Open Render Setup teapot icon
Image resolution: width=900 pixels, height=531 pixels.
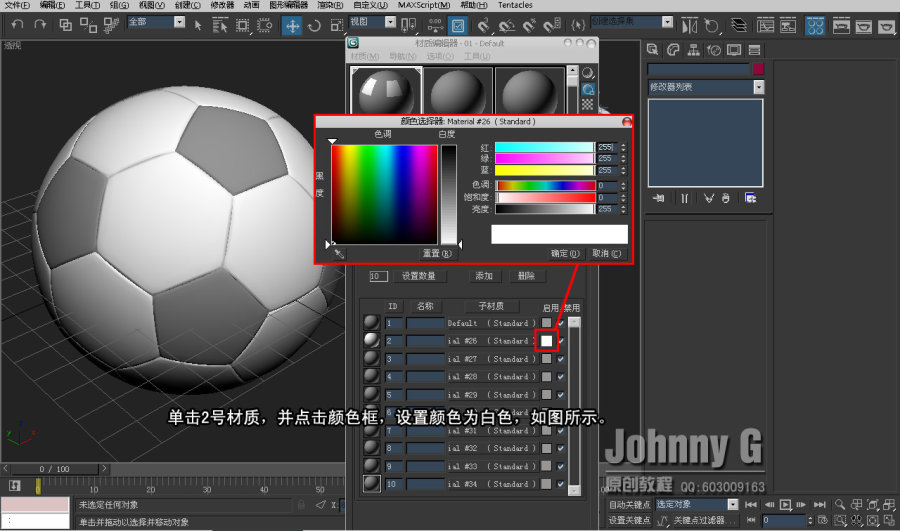(x=841, y=26)
